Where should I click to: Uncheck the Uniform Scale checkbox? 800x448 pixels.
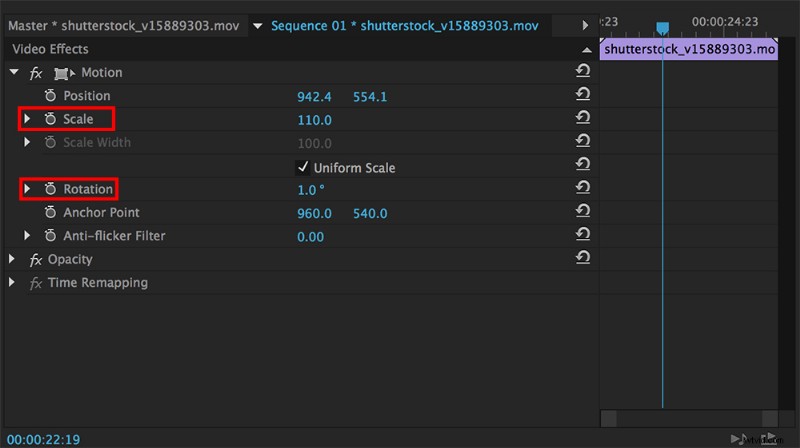(303, 167)
